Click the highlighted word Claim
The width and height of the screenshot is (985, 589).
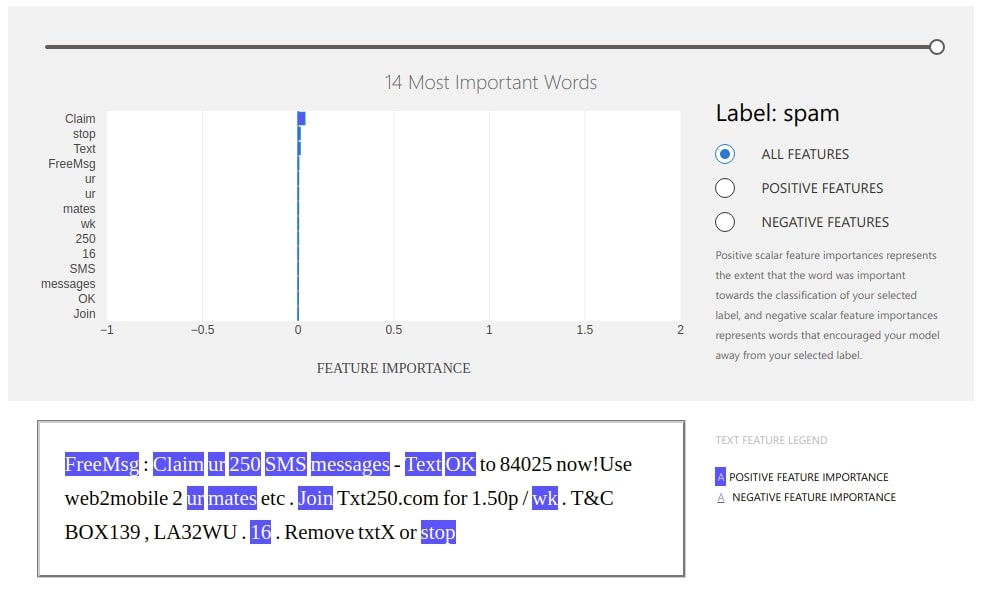180,463
